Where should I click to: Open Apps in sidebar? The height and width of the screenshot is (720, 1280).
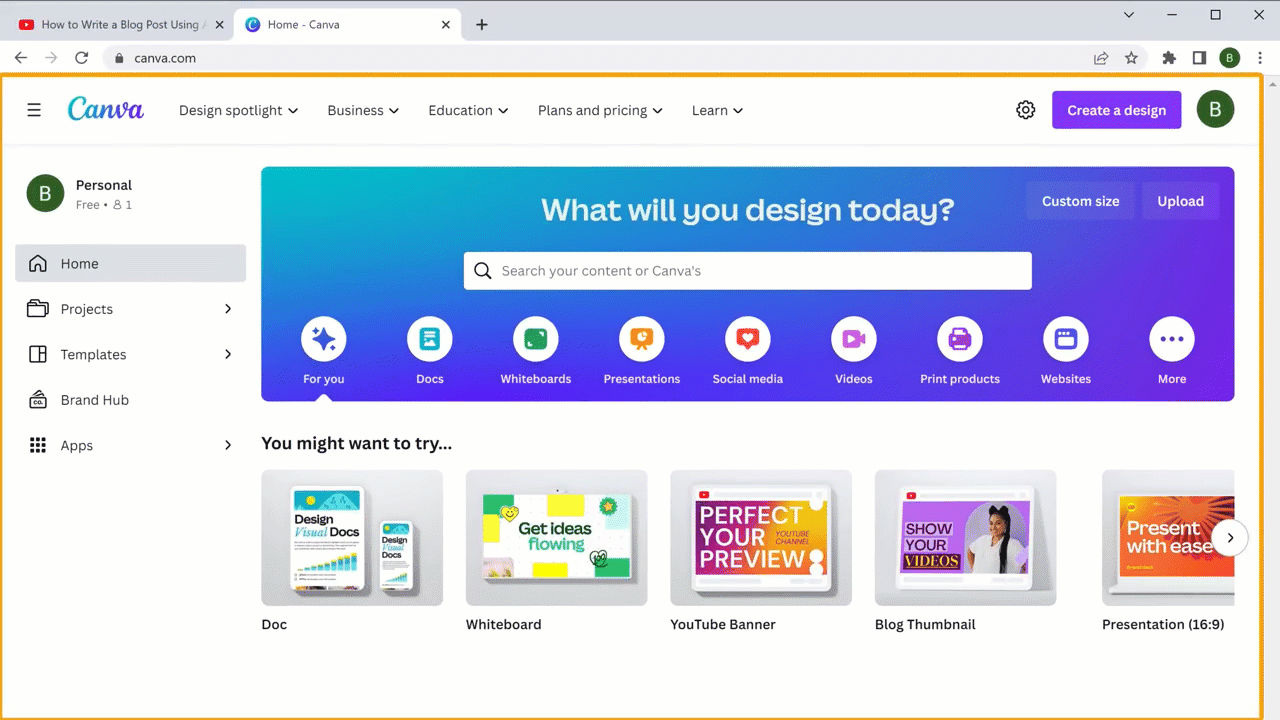point(130,445)
